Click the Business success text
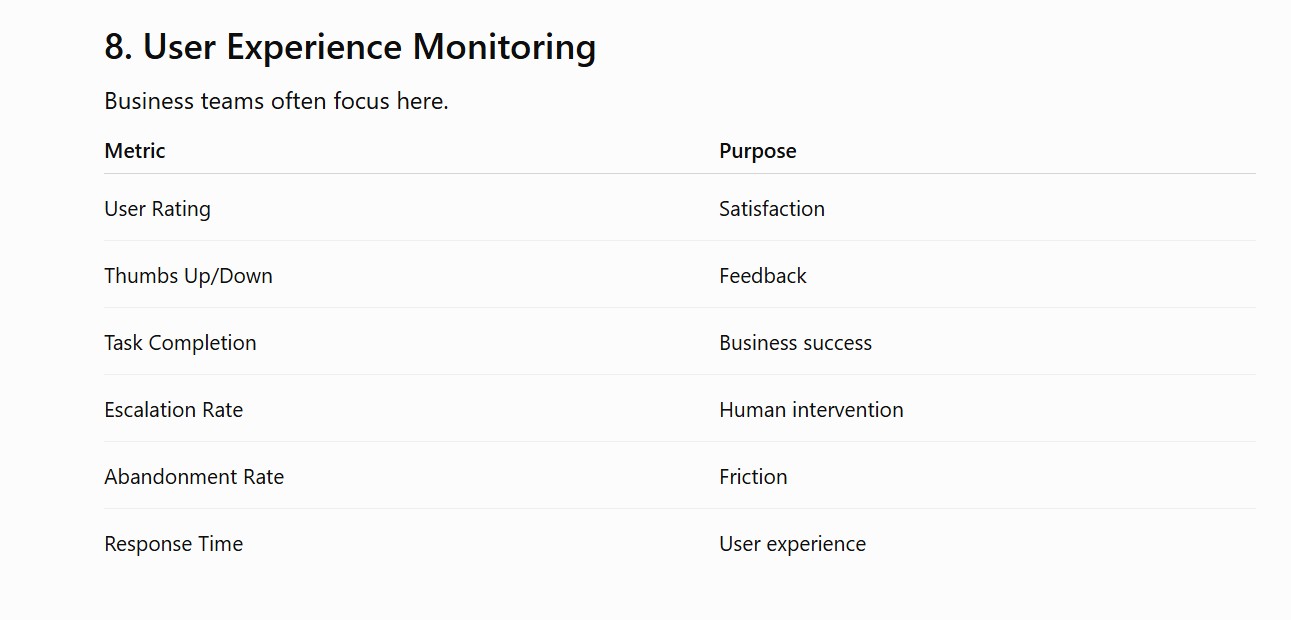Image resolution: width=1291 pixels, height=620 pixels. click(795, 343)
